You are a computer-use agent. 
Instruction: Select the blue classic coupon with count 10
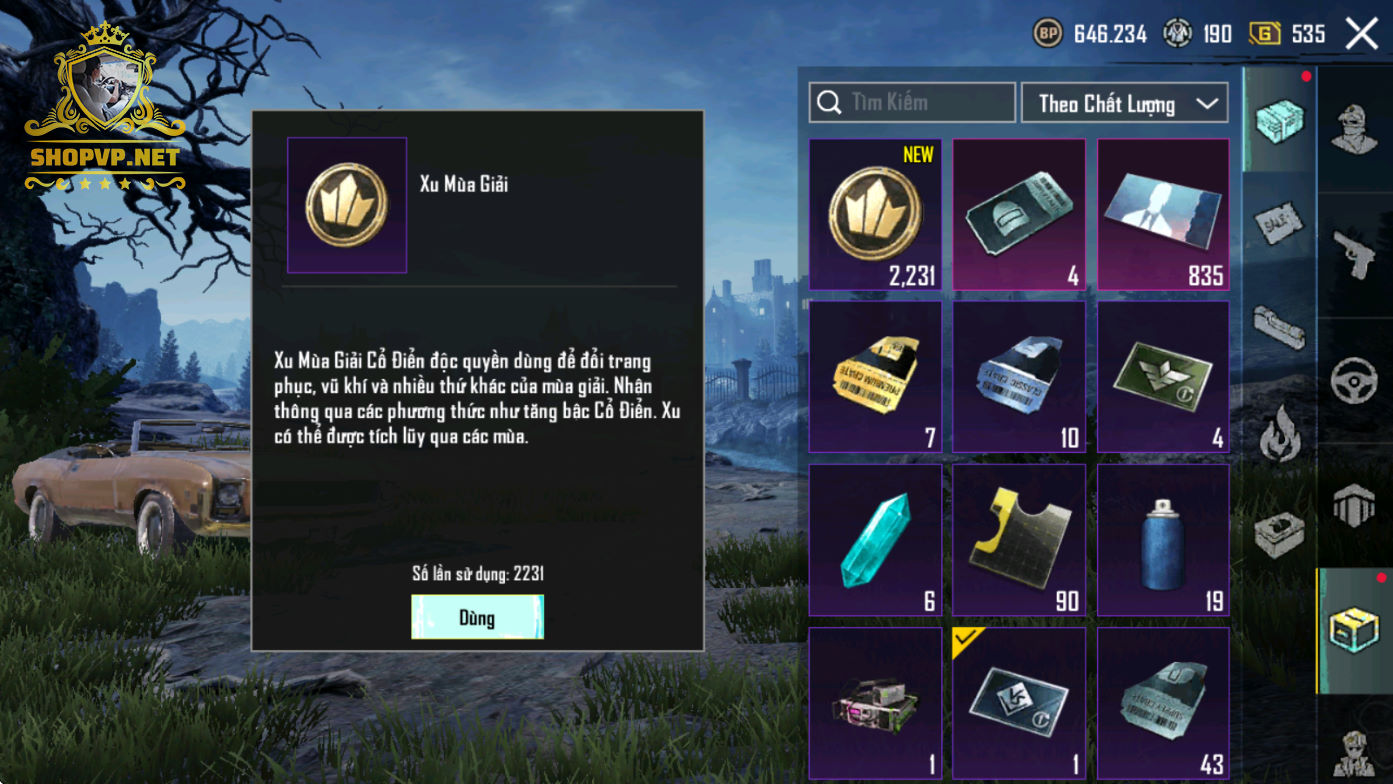1019,377
